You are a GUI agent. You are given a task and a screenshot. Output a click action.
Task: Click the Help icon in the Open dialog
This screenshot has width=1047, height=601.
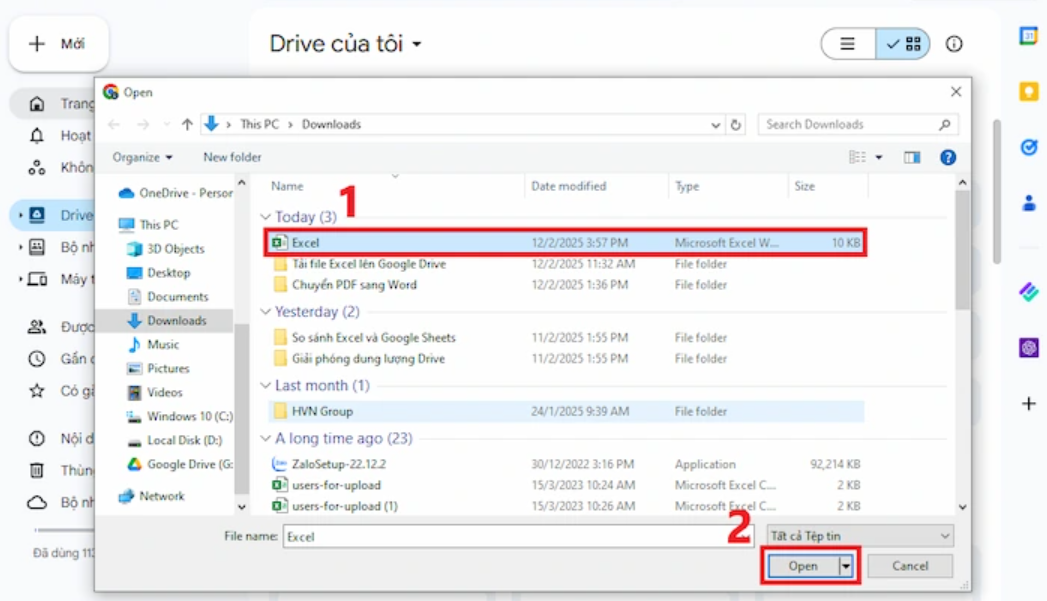coord(947,157)
